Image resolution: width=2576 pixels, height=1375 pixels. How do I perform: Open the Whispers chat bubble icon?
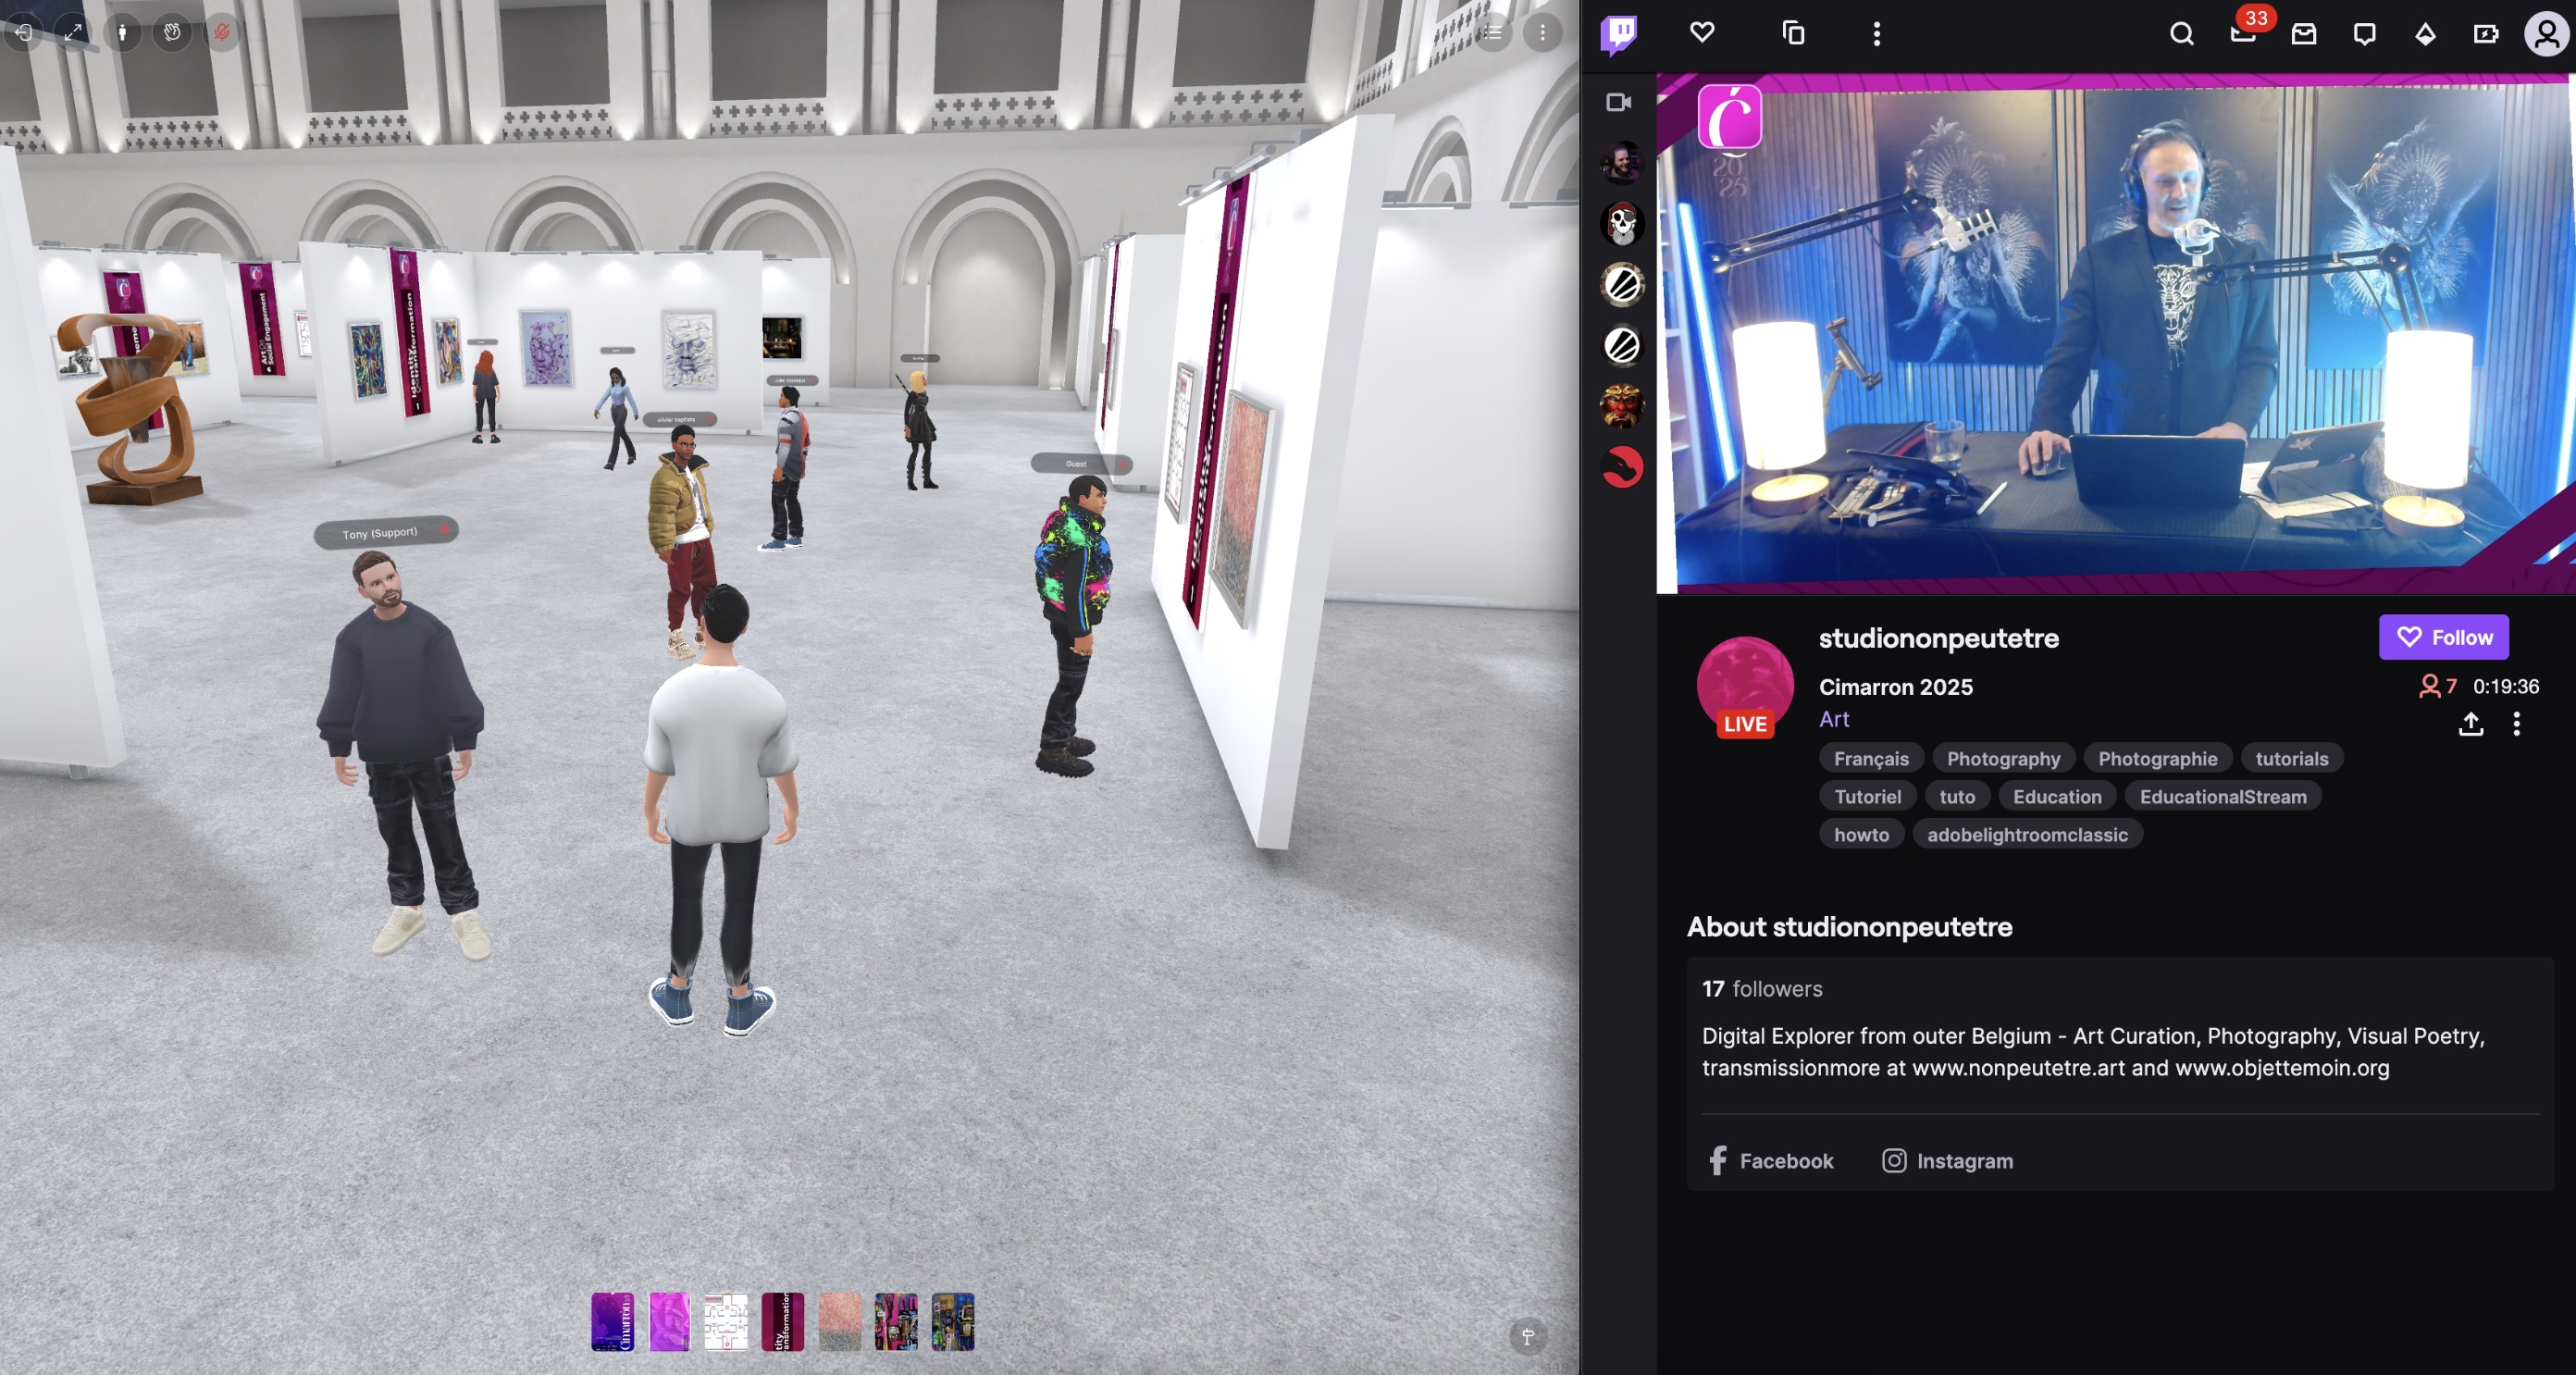point(2364,34)
